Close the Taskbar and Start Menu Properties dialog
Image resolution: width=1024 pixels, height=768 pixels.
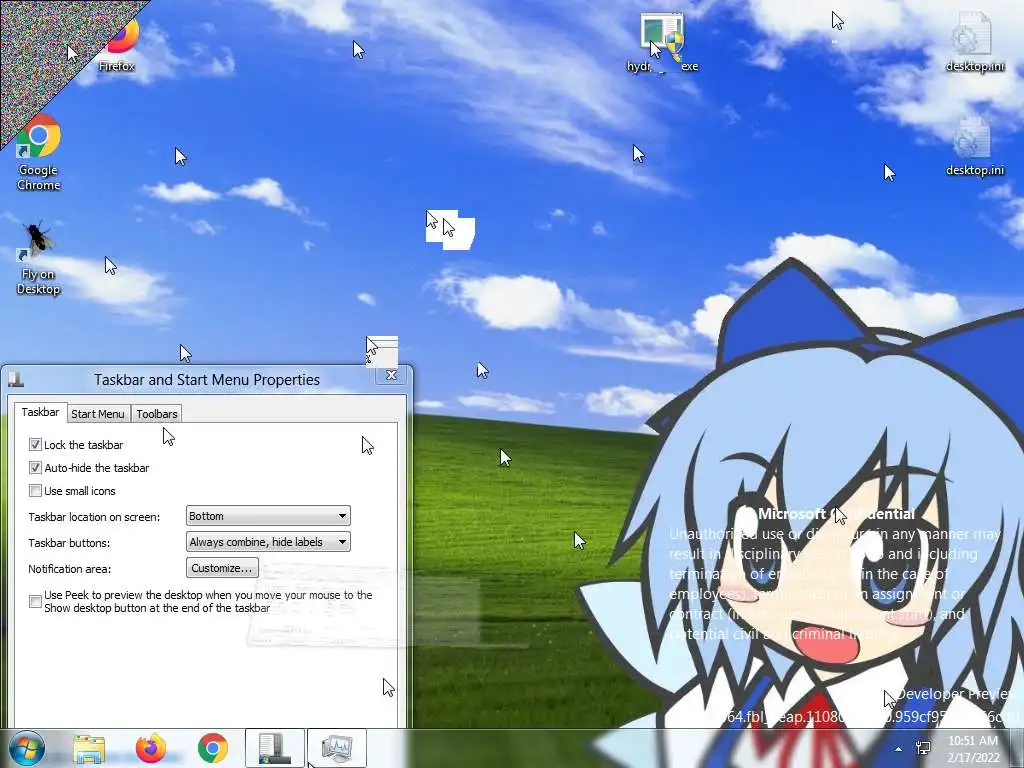(391, 375)
